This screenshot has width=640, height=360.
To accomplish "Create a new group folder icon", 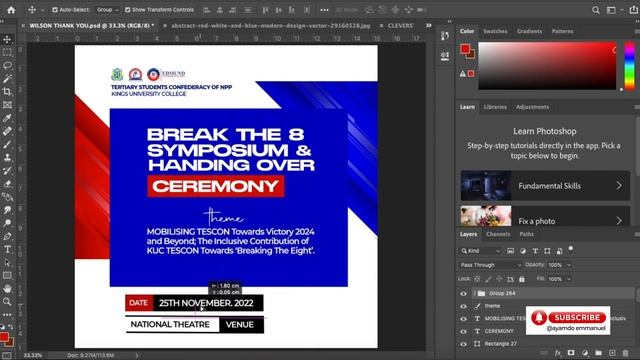I will [598, 353].
